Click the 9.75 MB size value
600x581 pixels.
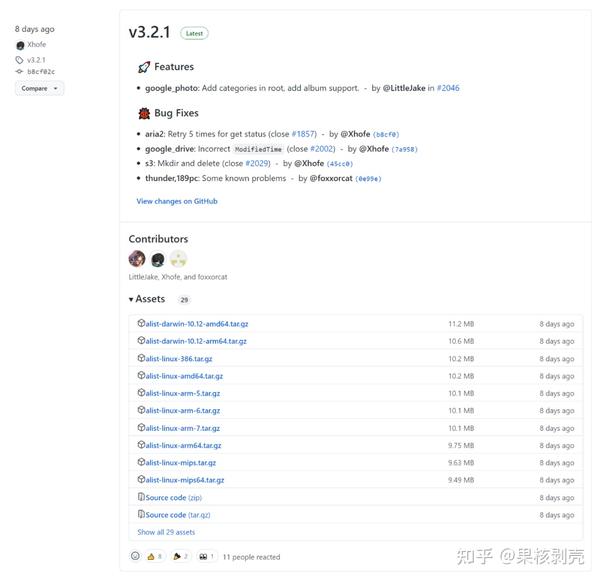(461, 446)
